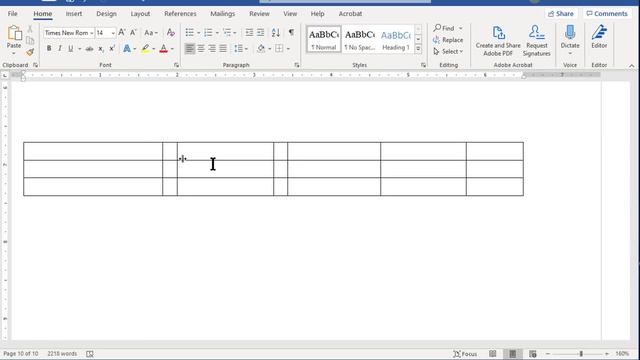The height and width of the screenshot is (360, 640).
Task: Apply the Heading 1 style
Action: pos(396,40)
